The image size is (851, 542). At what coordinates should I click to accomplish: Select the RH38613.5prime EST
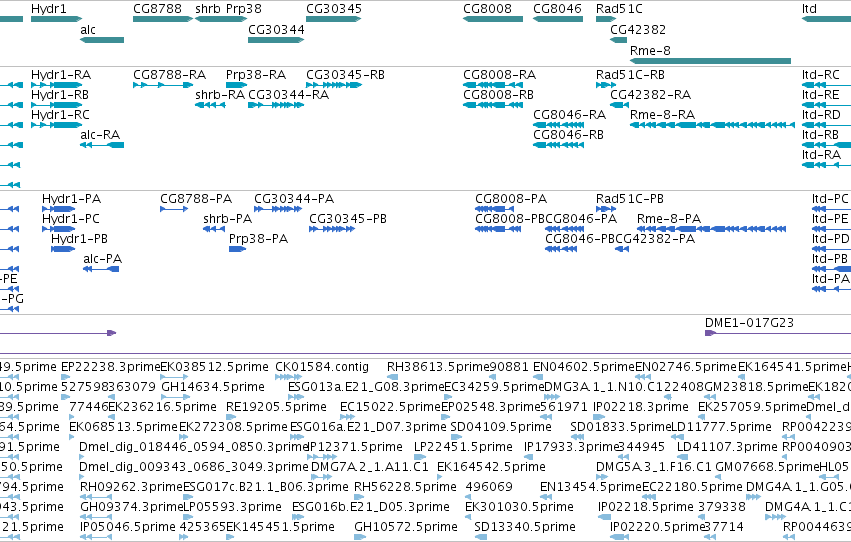392,377
